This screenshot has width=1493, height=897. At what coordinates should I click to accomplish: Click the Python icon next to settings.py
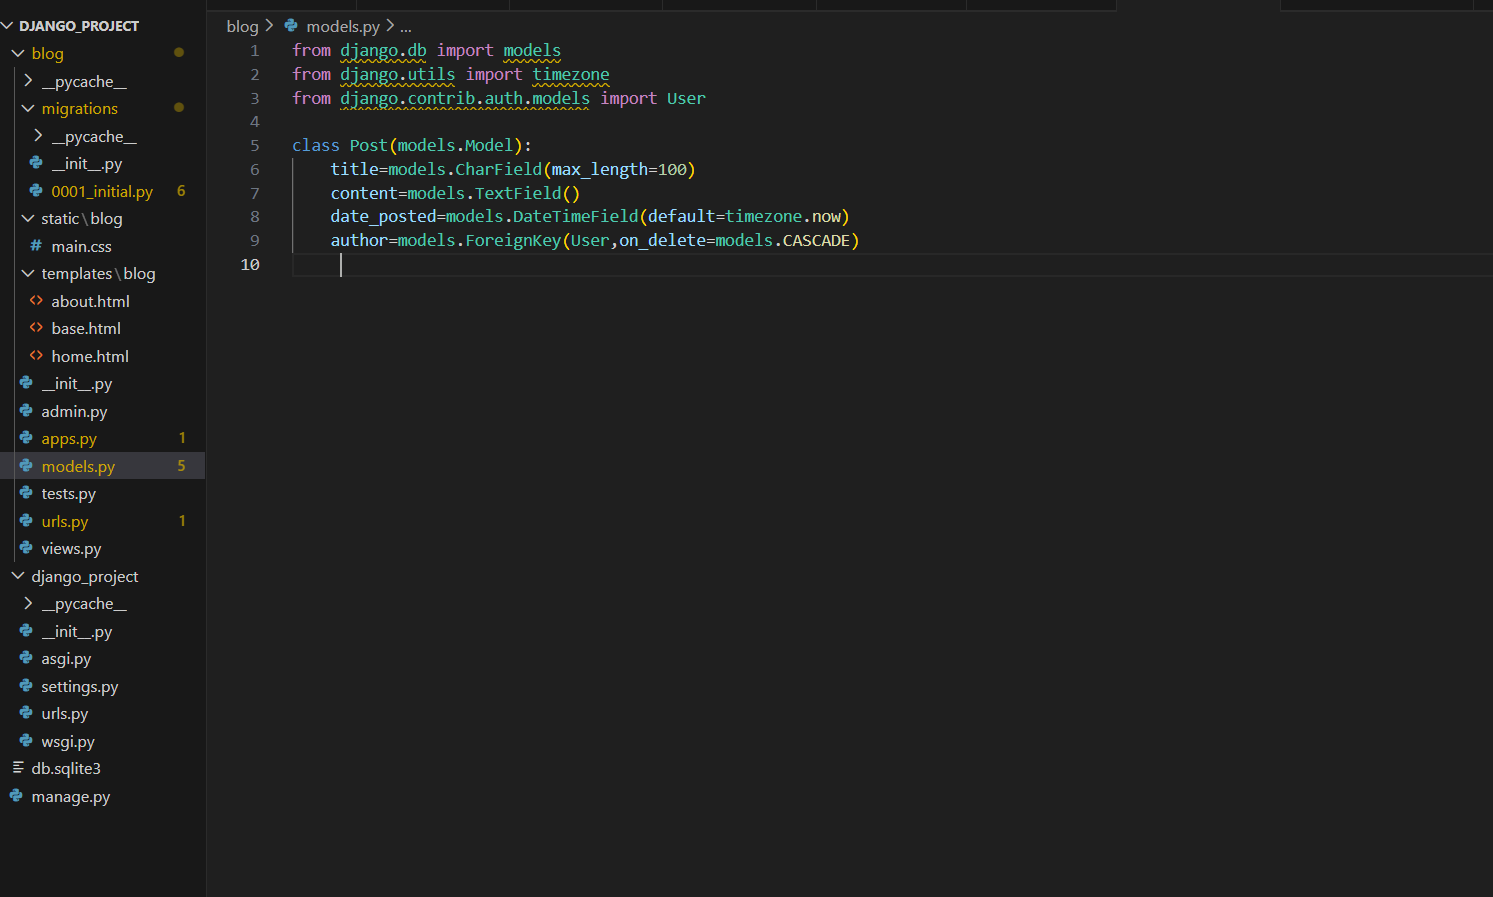(26, 686)
